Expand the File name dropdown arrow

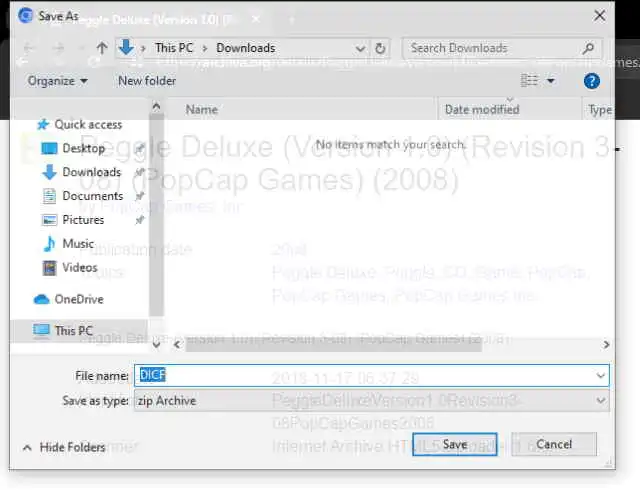point(600,376)
